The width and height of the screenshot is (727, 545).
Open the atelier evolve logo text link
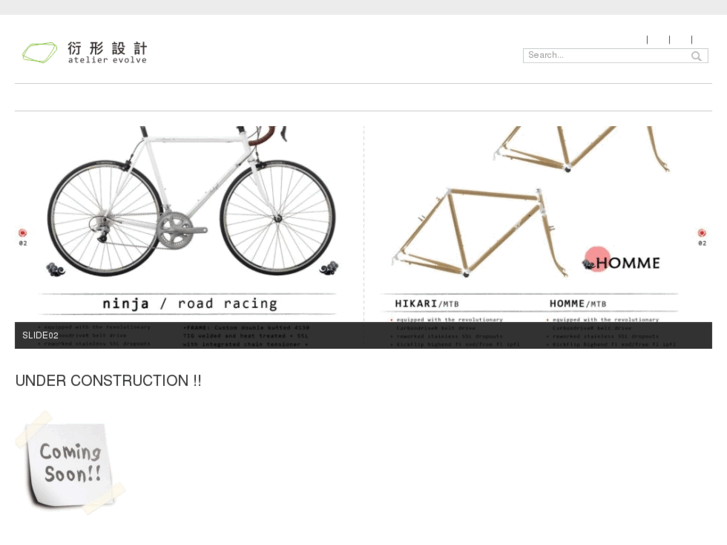[x=108, y=60]
